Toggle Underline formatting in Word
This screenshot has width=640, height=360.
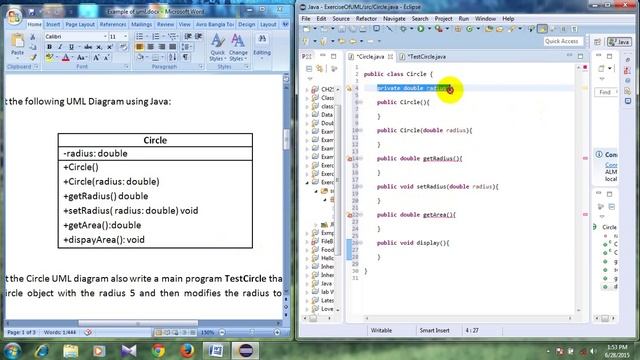pyautogui.click(x=71, y=47)
